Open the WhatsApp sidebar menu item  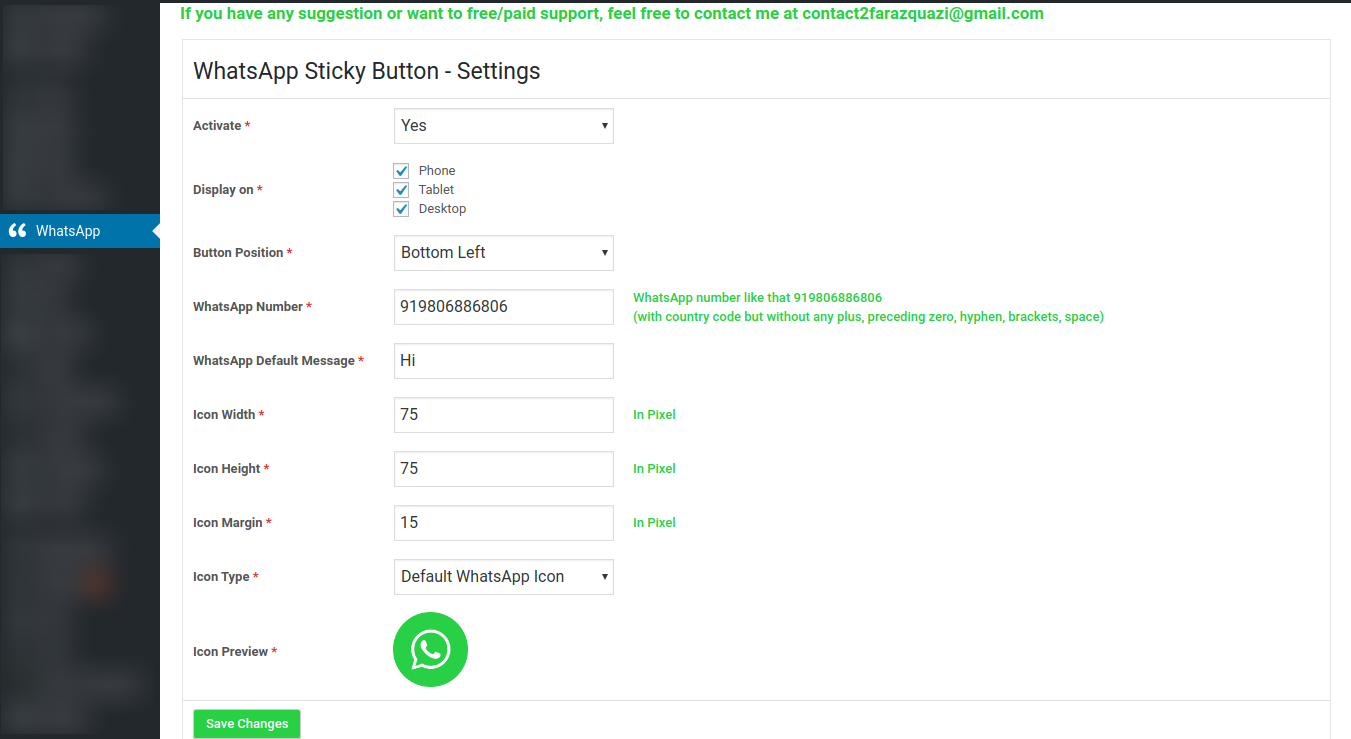80,231
